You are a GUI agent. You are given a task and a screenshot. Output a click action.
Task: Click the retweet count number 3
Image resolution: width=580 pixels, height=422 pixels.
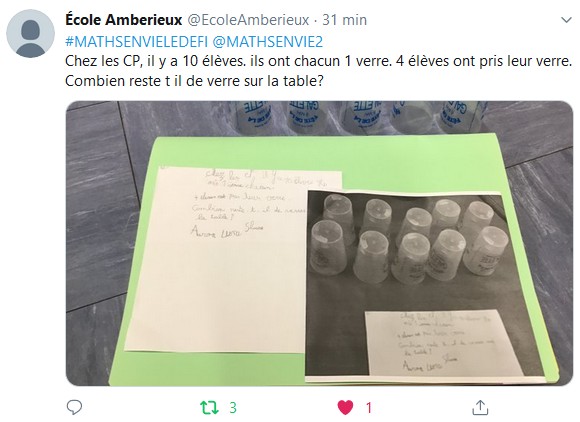[233, 408]
